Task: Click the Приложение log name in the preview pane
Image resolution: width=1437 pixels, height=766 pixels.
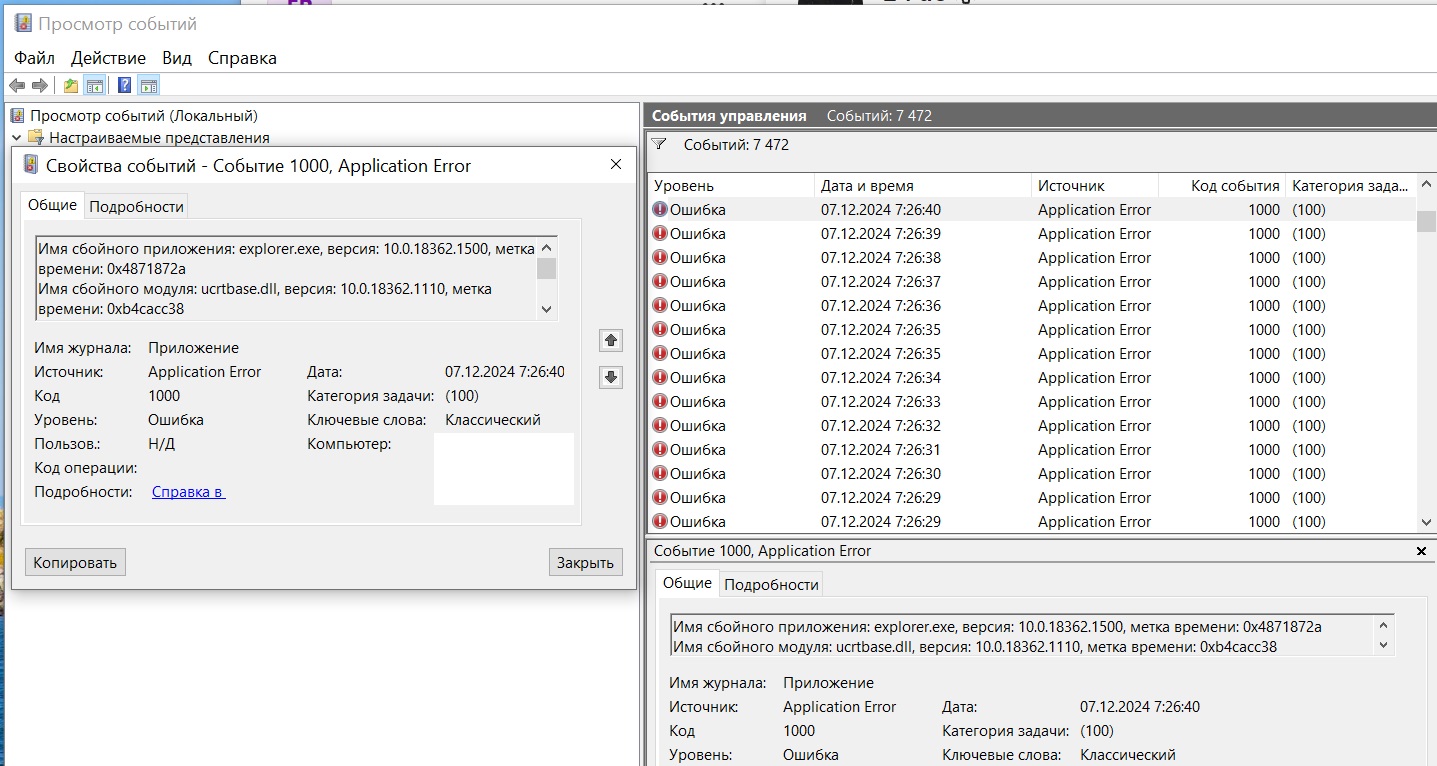Action: click(828, 683)
